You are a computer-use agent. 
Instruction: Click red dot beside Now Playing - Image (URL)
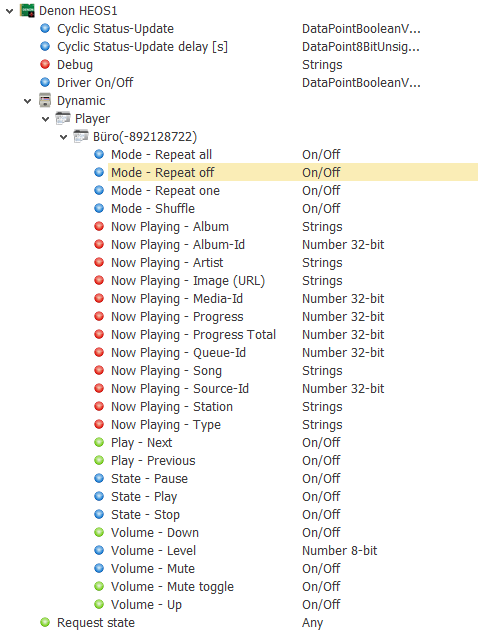coord(99,280)
